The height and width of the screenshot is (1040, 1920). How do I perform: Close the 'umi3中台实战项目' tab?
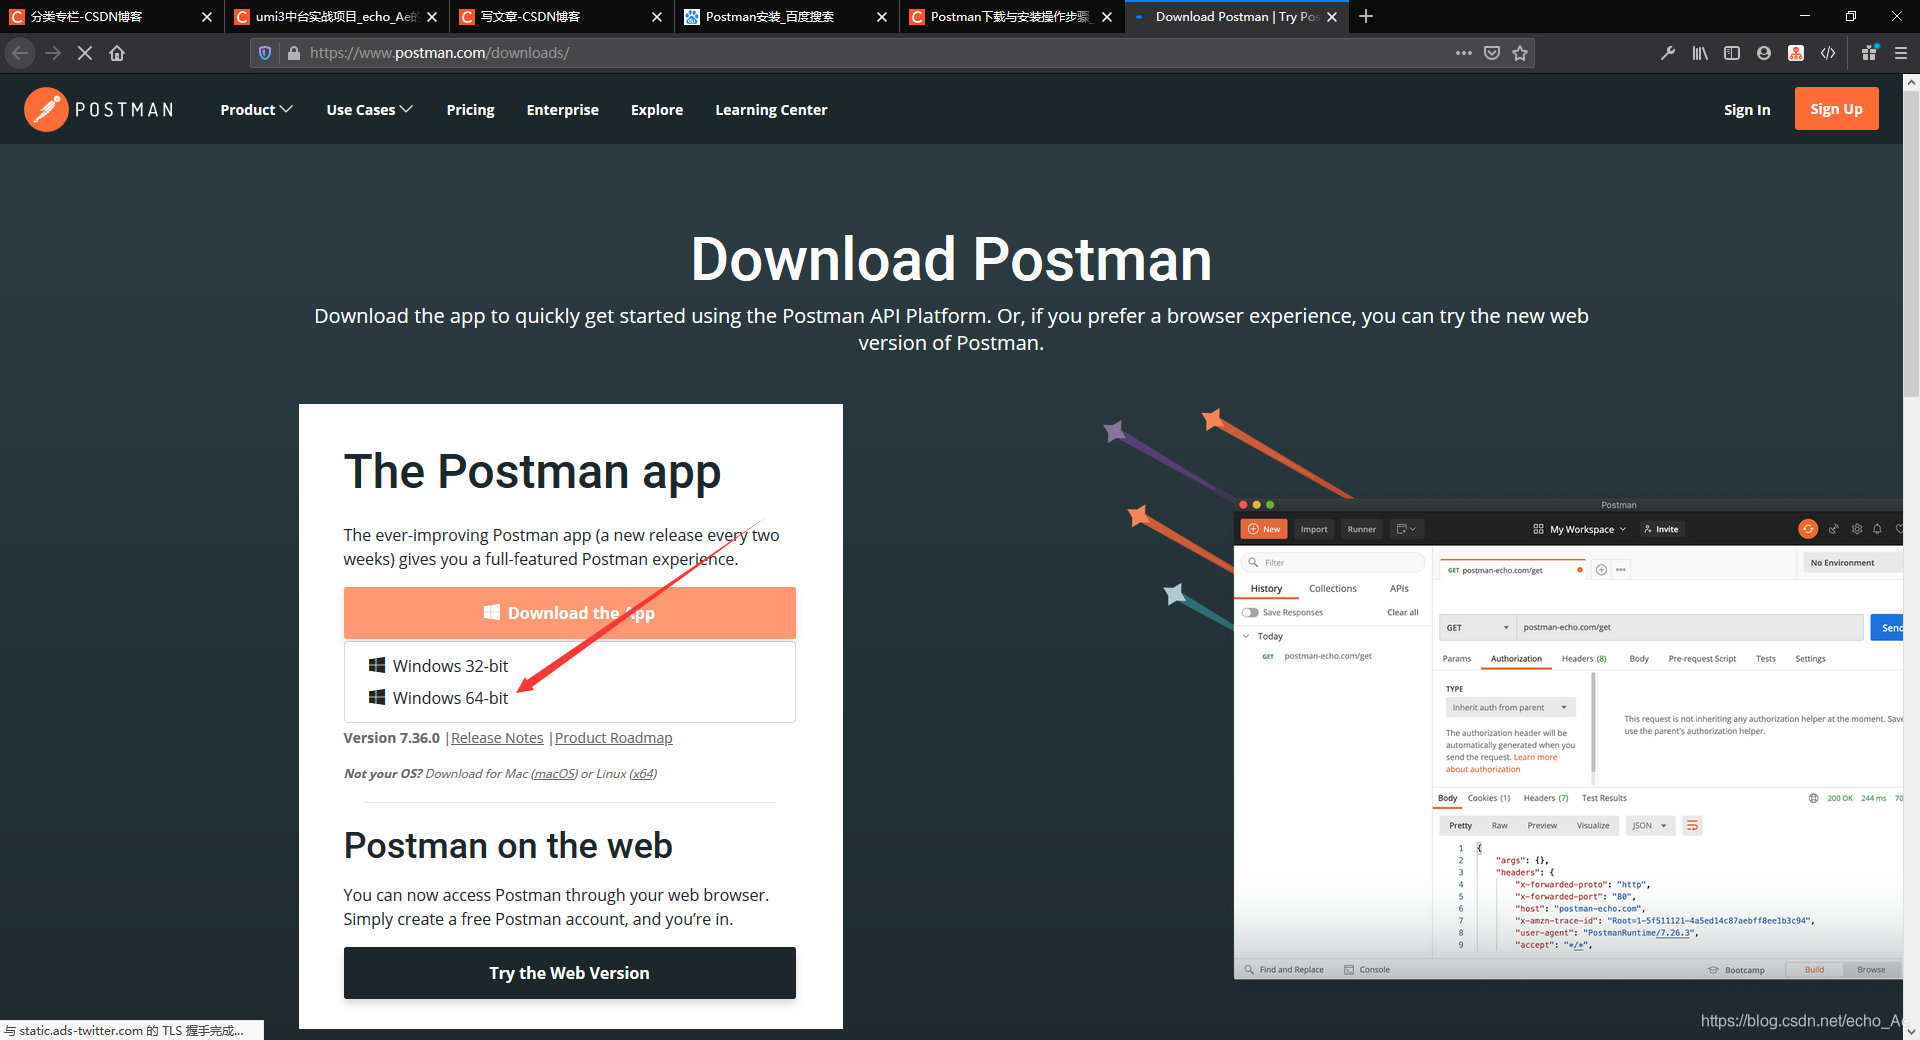432,17
